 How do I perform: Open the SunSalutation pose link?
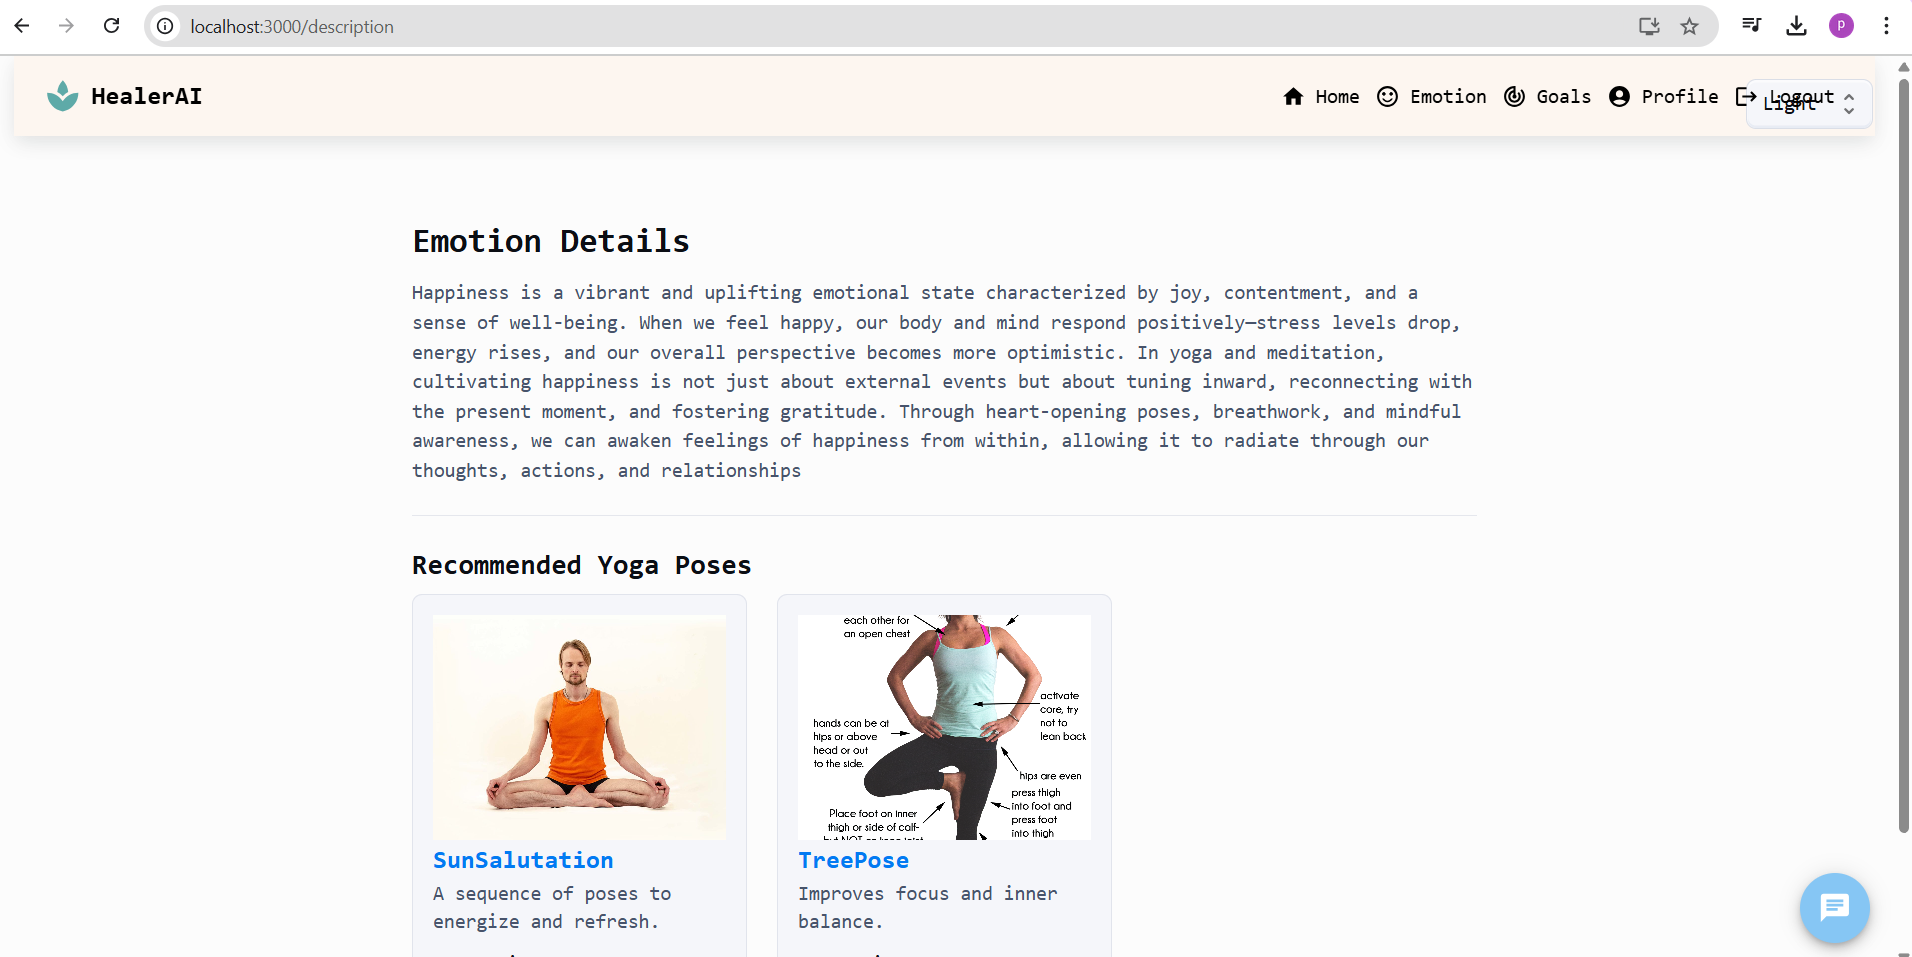pos(523,860)
